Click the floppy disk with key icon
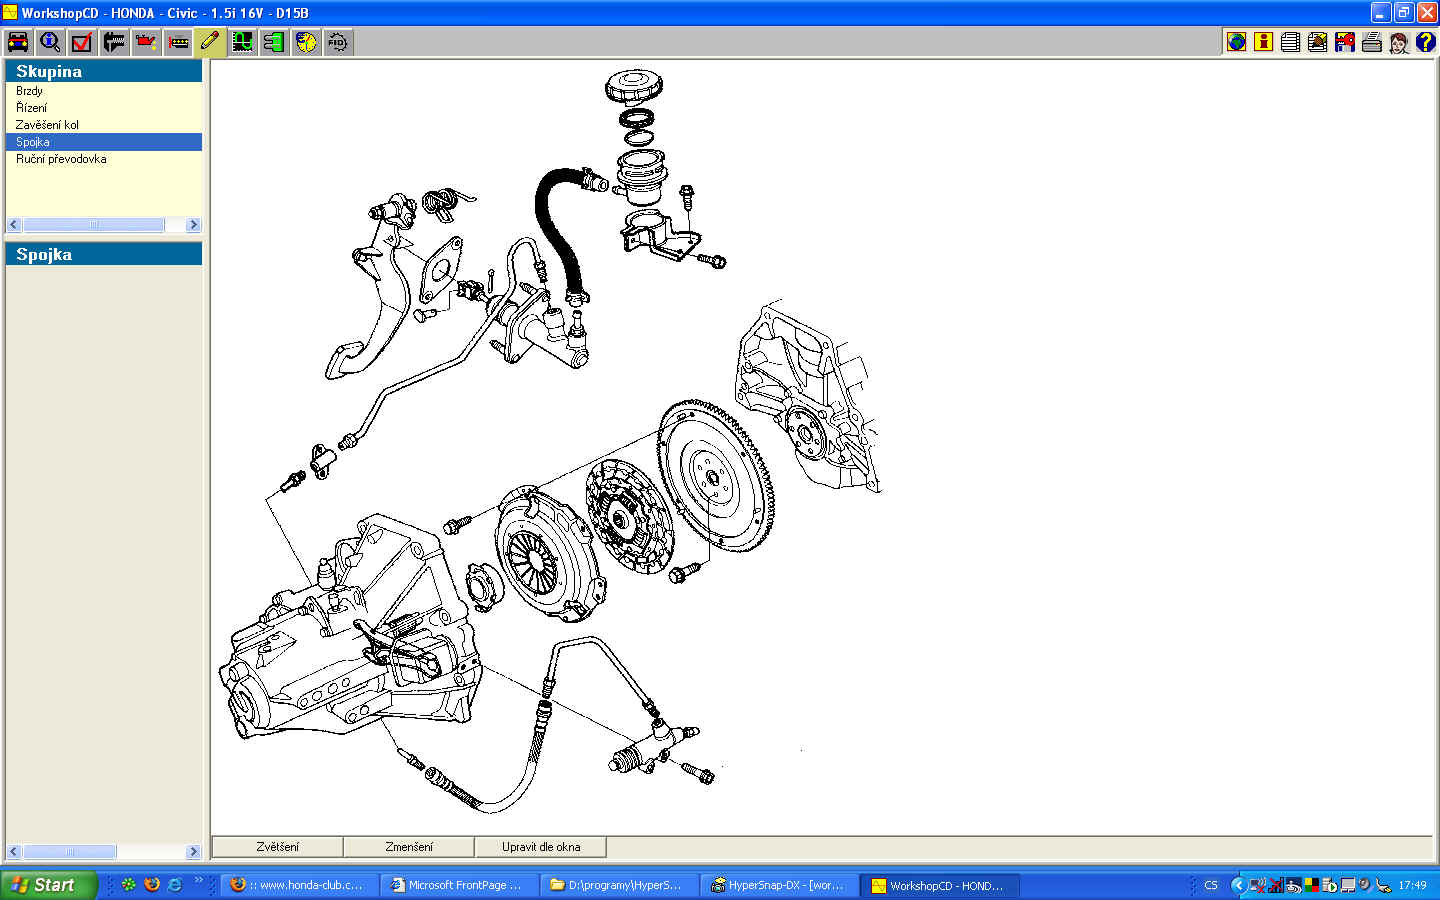The height and width of the screenshot is (900, 1440). [x=1345, y=42]
